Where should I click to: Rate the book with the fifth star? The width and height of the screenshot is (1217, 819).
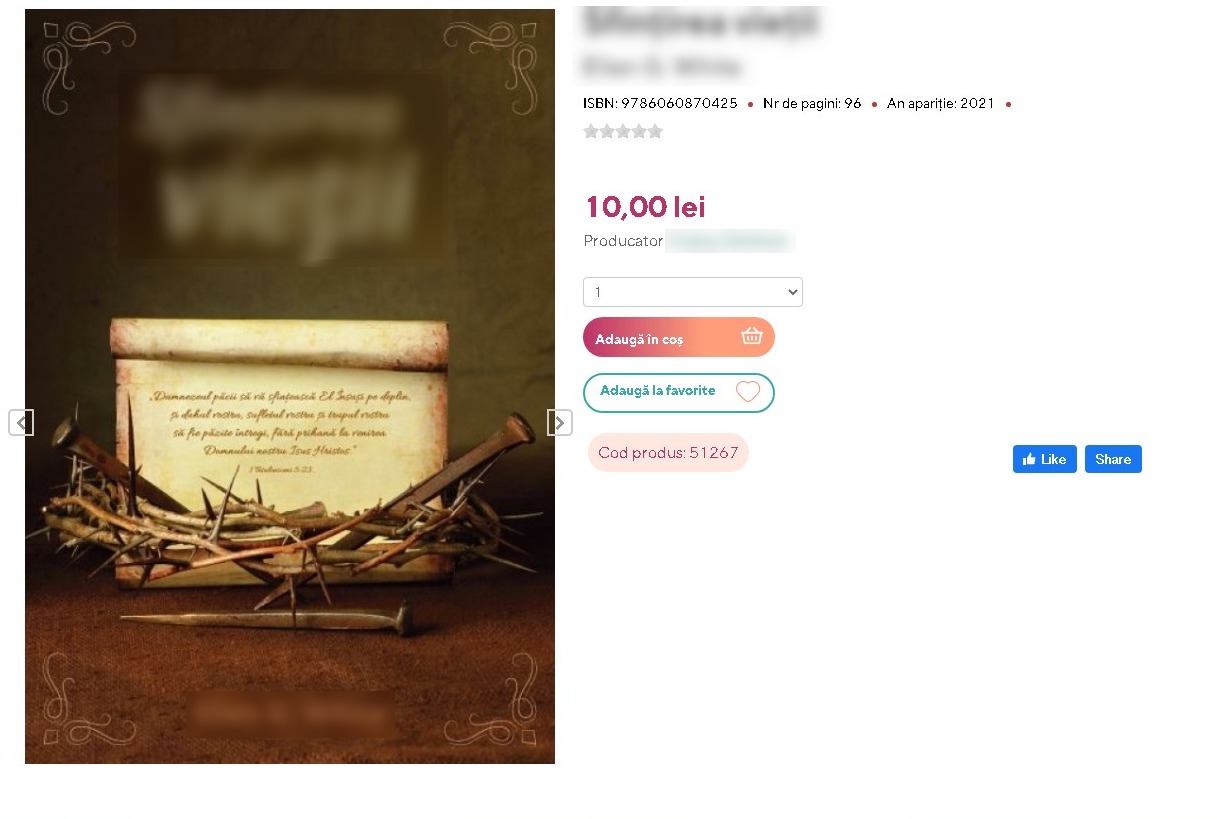click(x=655, y=131)
